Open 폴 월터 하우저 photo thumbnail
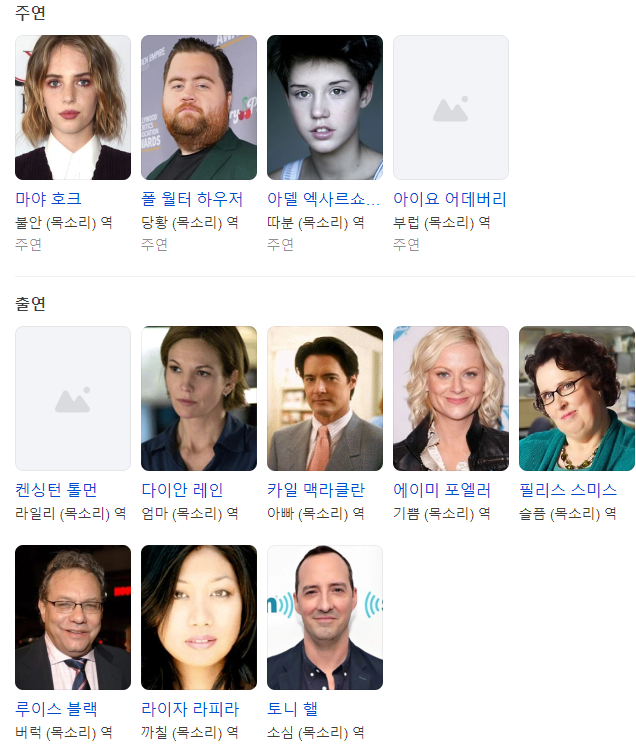This screenshot has height=746, width=636. (199, 107)
